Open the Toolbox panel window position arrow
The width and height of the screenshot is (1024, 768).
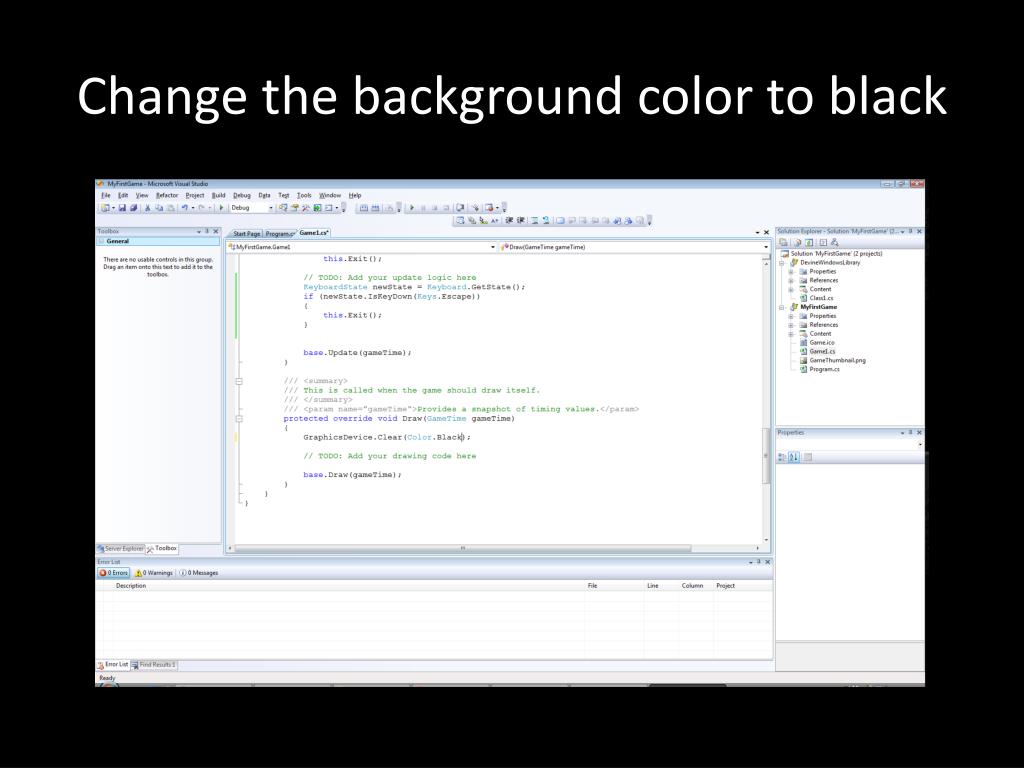pyautogui.click(x=199, y=231)
